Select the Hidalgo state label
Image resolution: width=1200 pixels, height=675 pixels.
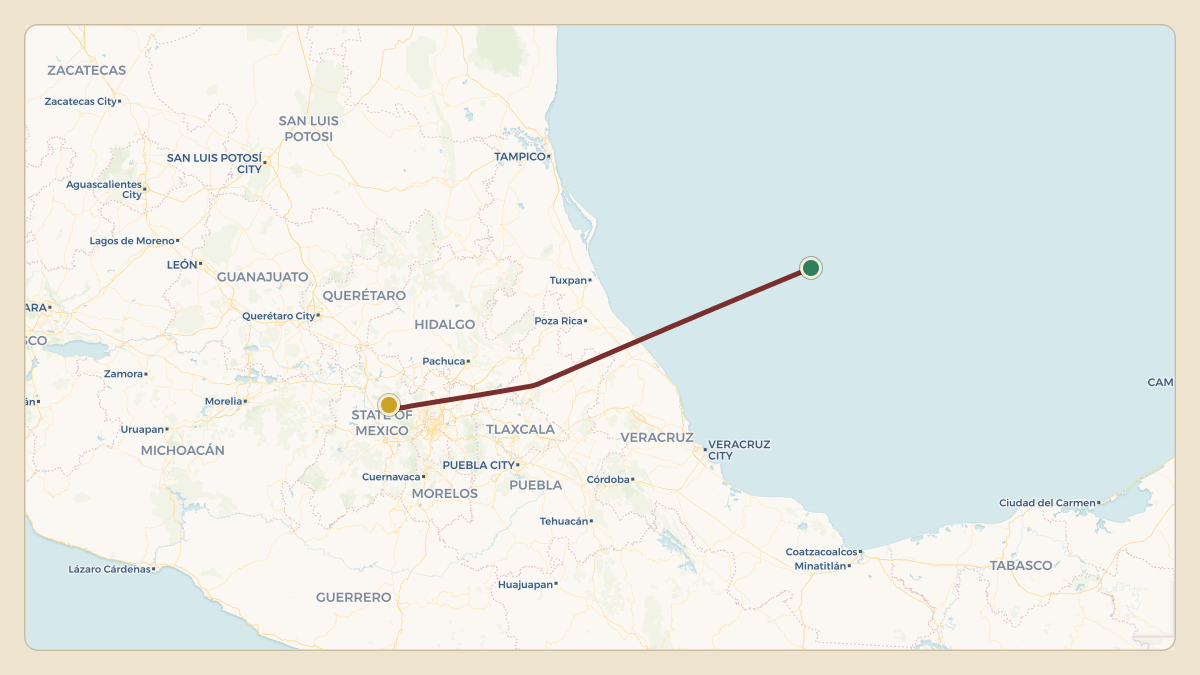click(x=445, y=325)
